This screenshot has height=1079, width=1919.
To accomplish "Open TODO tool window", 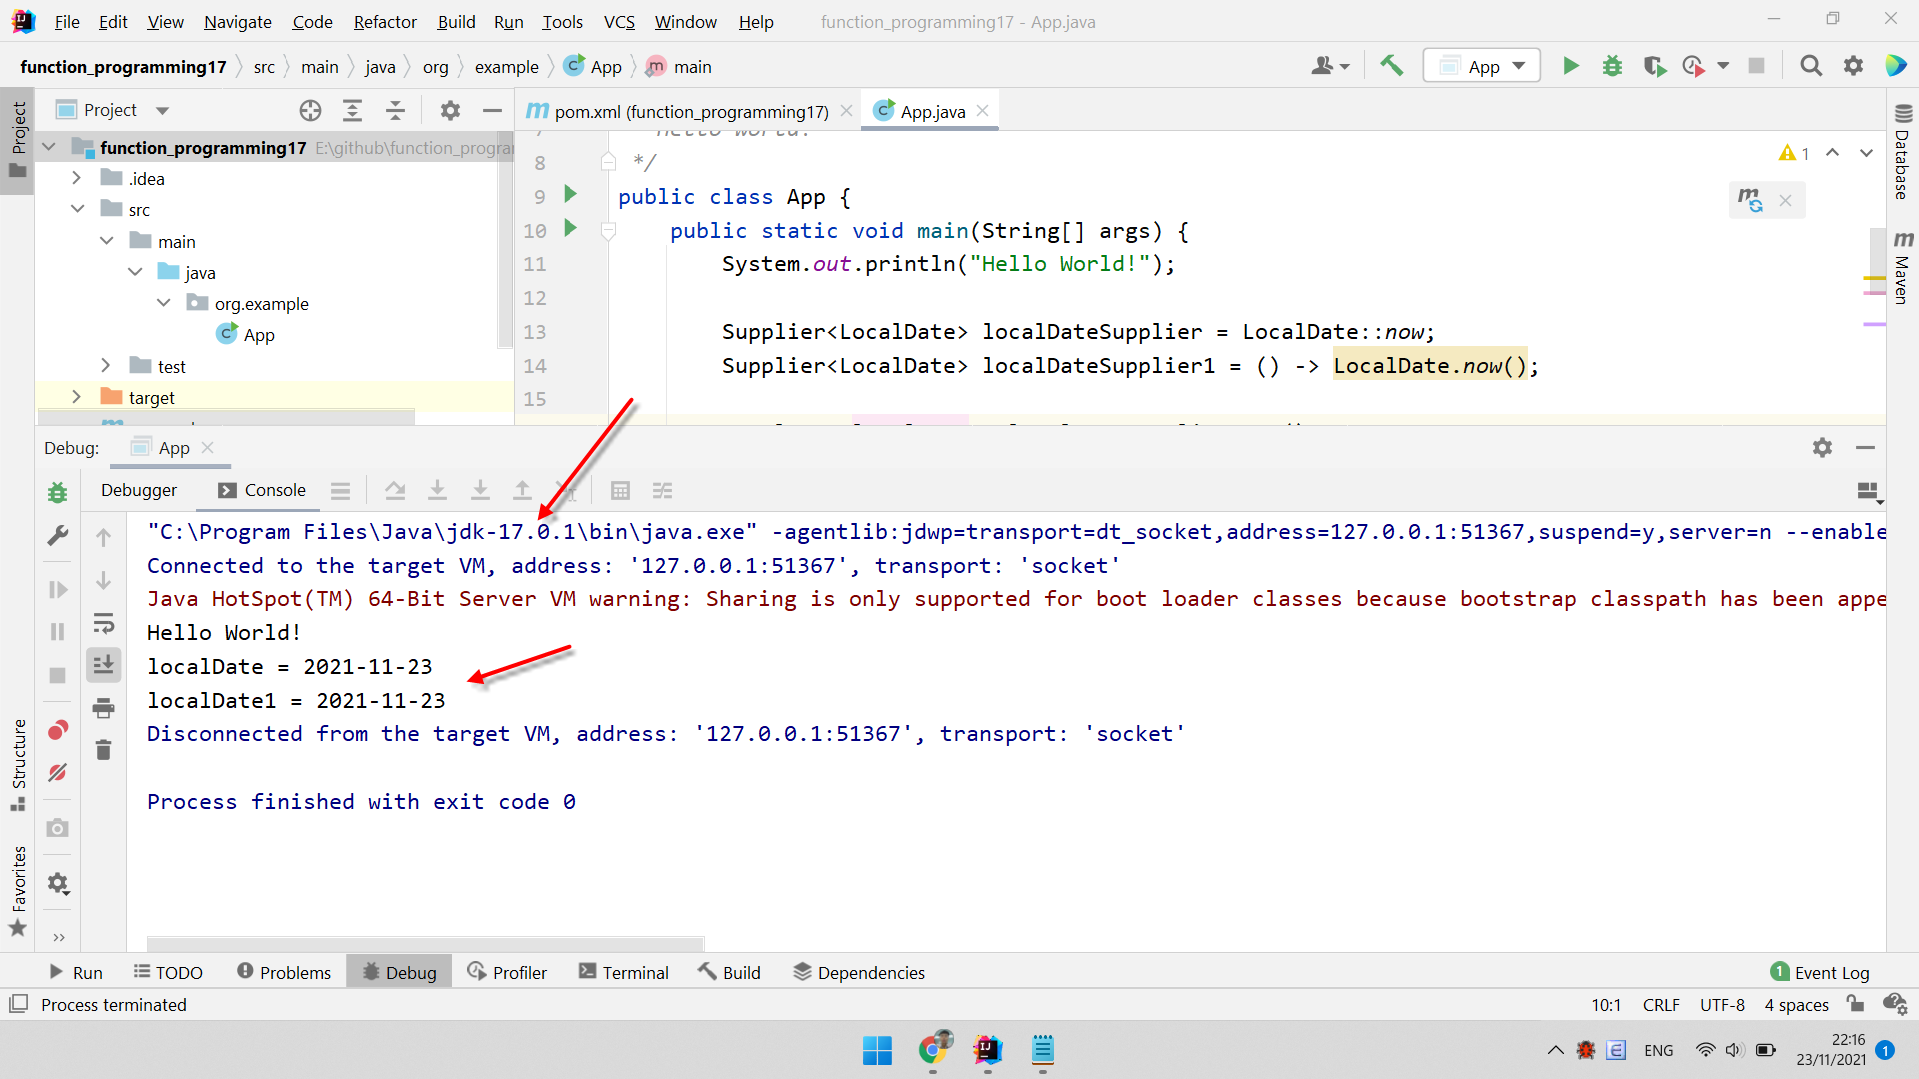I will click(168, 972).
